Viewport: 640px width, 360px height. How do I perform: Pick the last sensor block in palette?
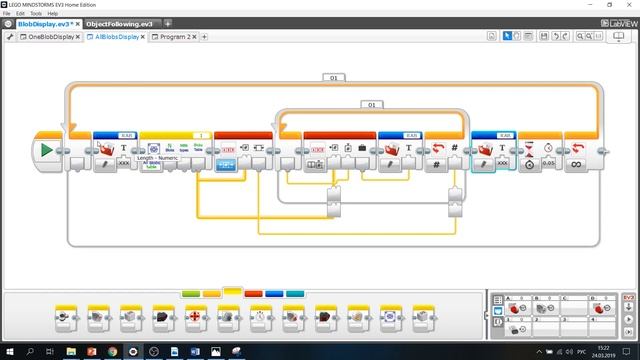pos(423,318)
